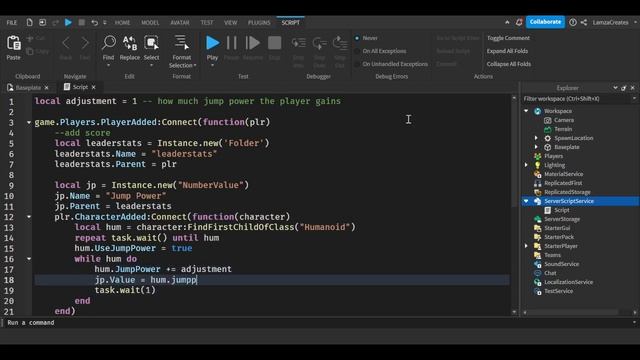The image size is (640, 360).
Task: Close the Script tab
Action: pos(93,87)
